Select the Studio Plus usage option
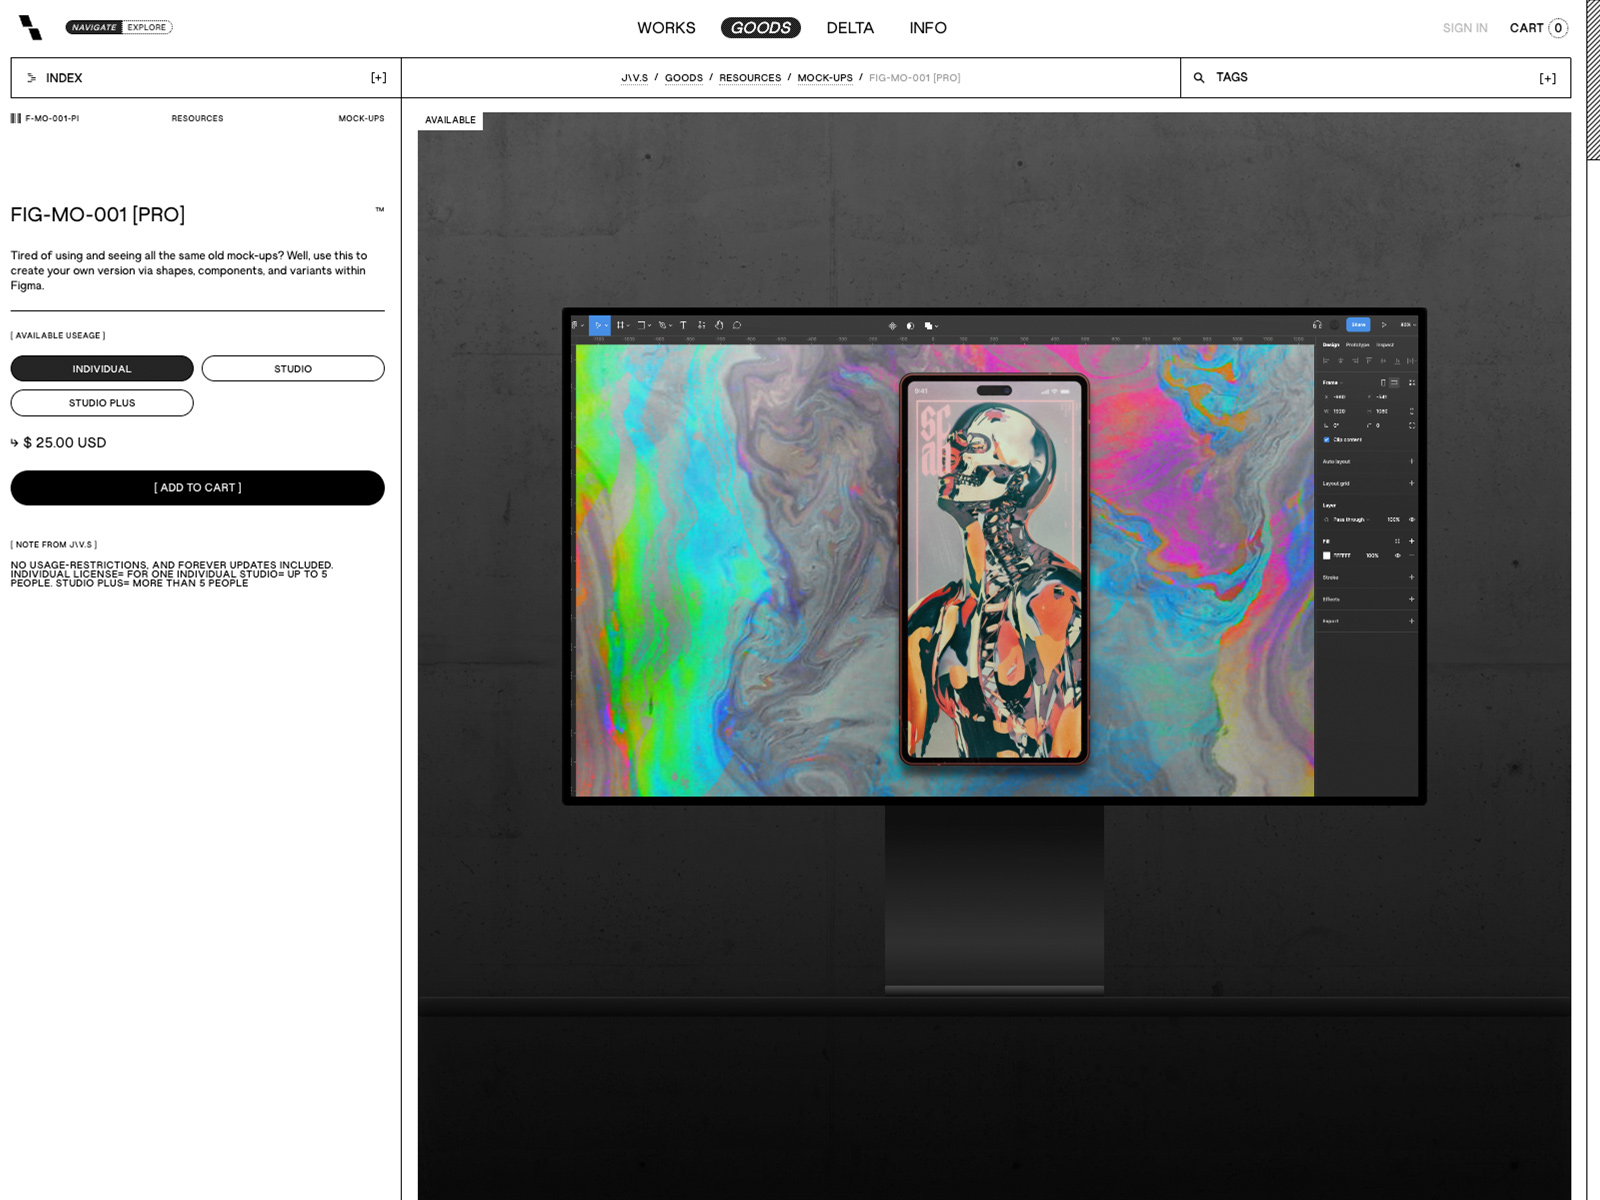 point(102,403)
